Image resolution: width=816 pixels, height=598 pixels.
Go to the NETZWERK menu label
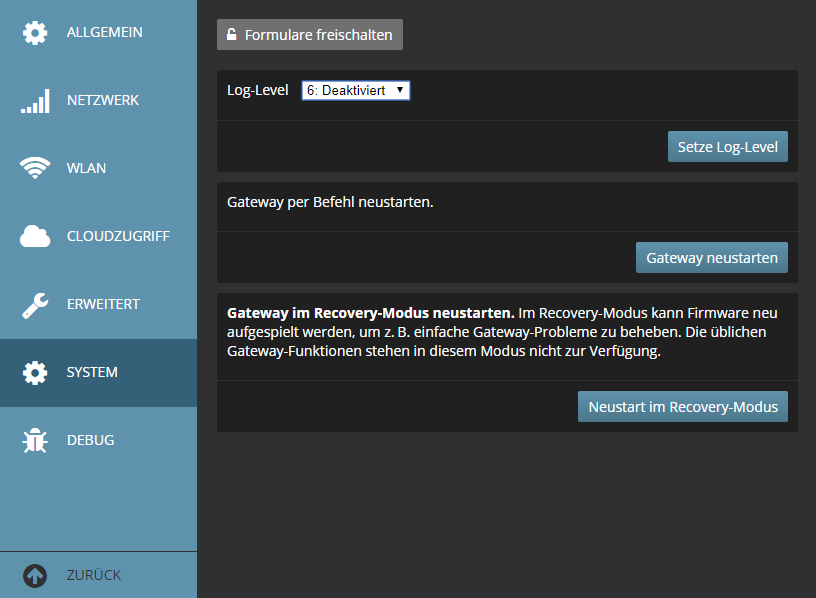tap(102, 101)
